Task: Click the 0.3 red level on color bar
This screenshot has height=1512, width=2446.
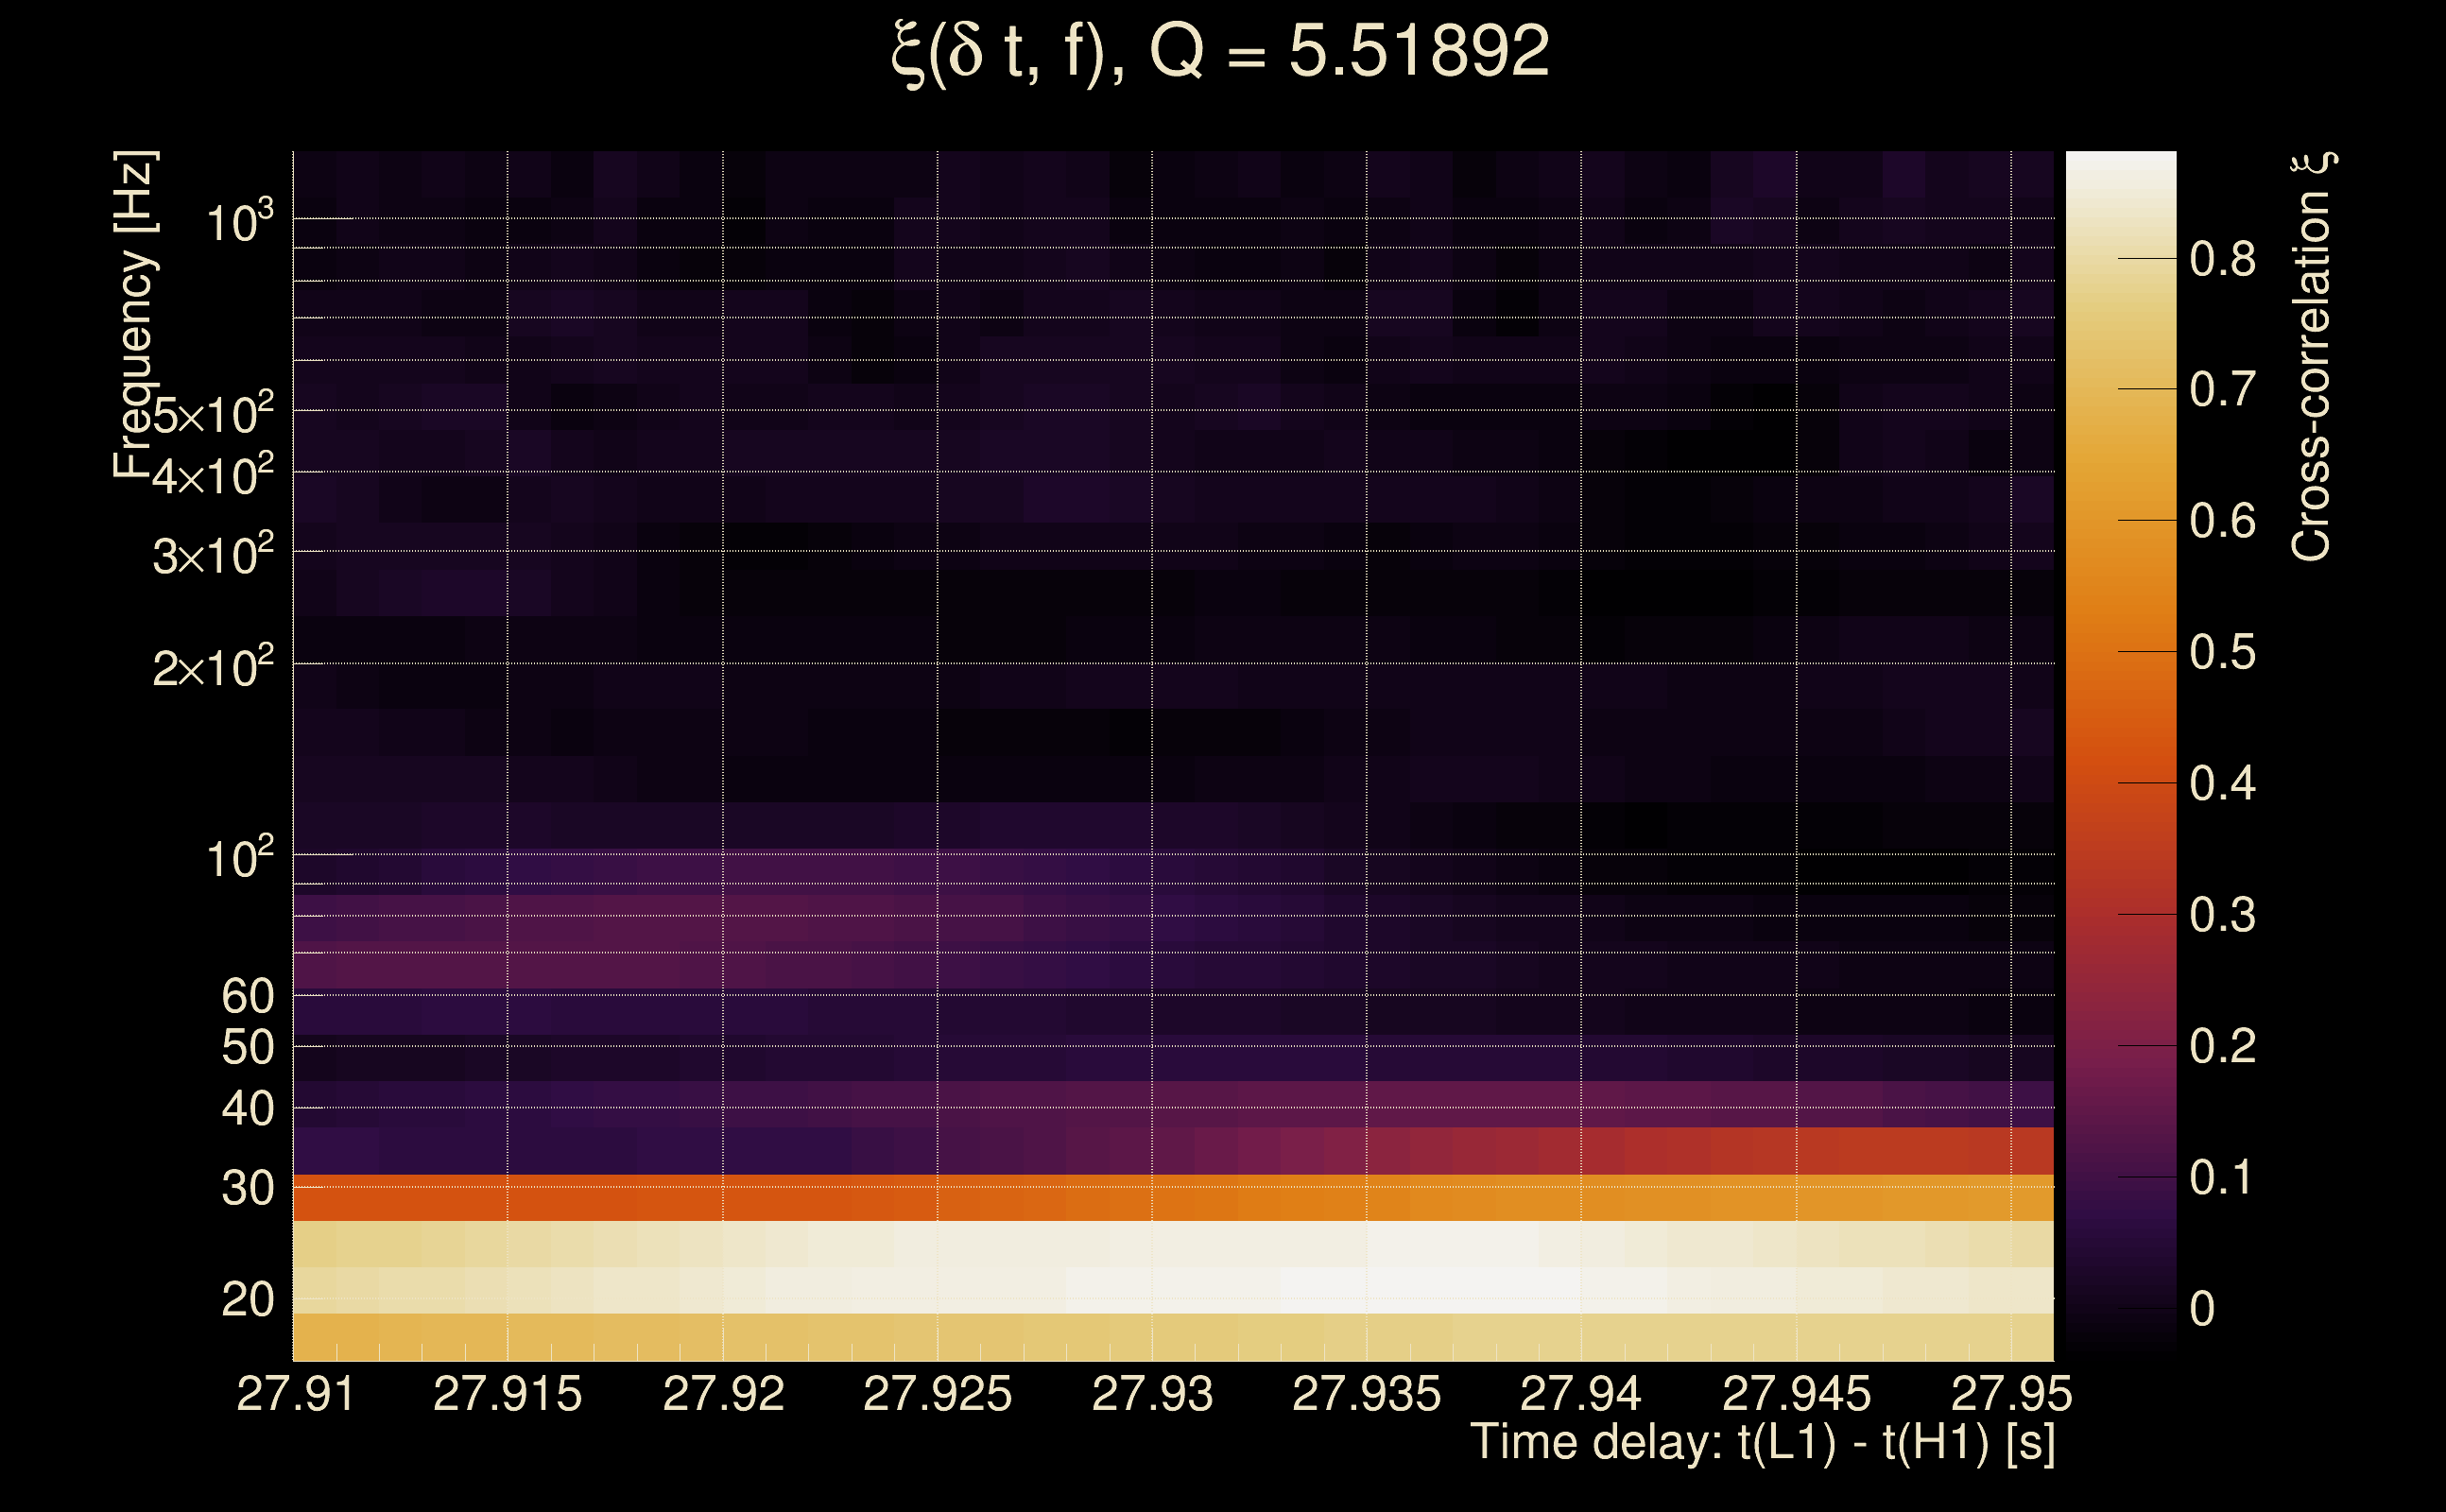Action: (x=2222, y=916)
